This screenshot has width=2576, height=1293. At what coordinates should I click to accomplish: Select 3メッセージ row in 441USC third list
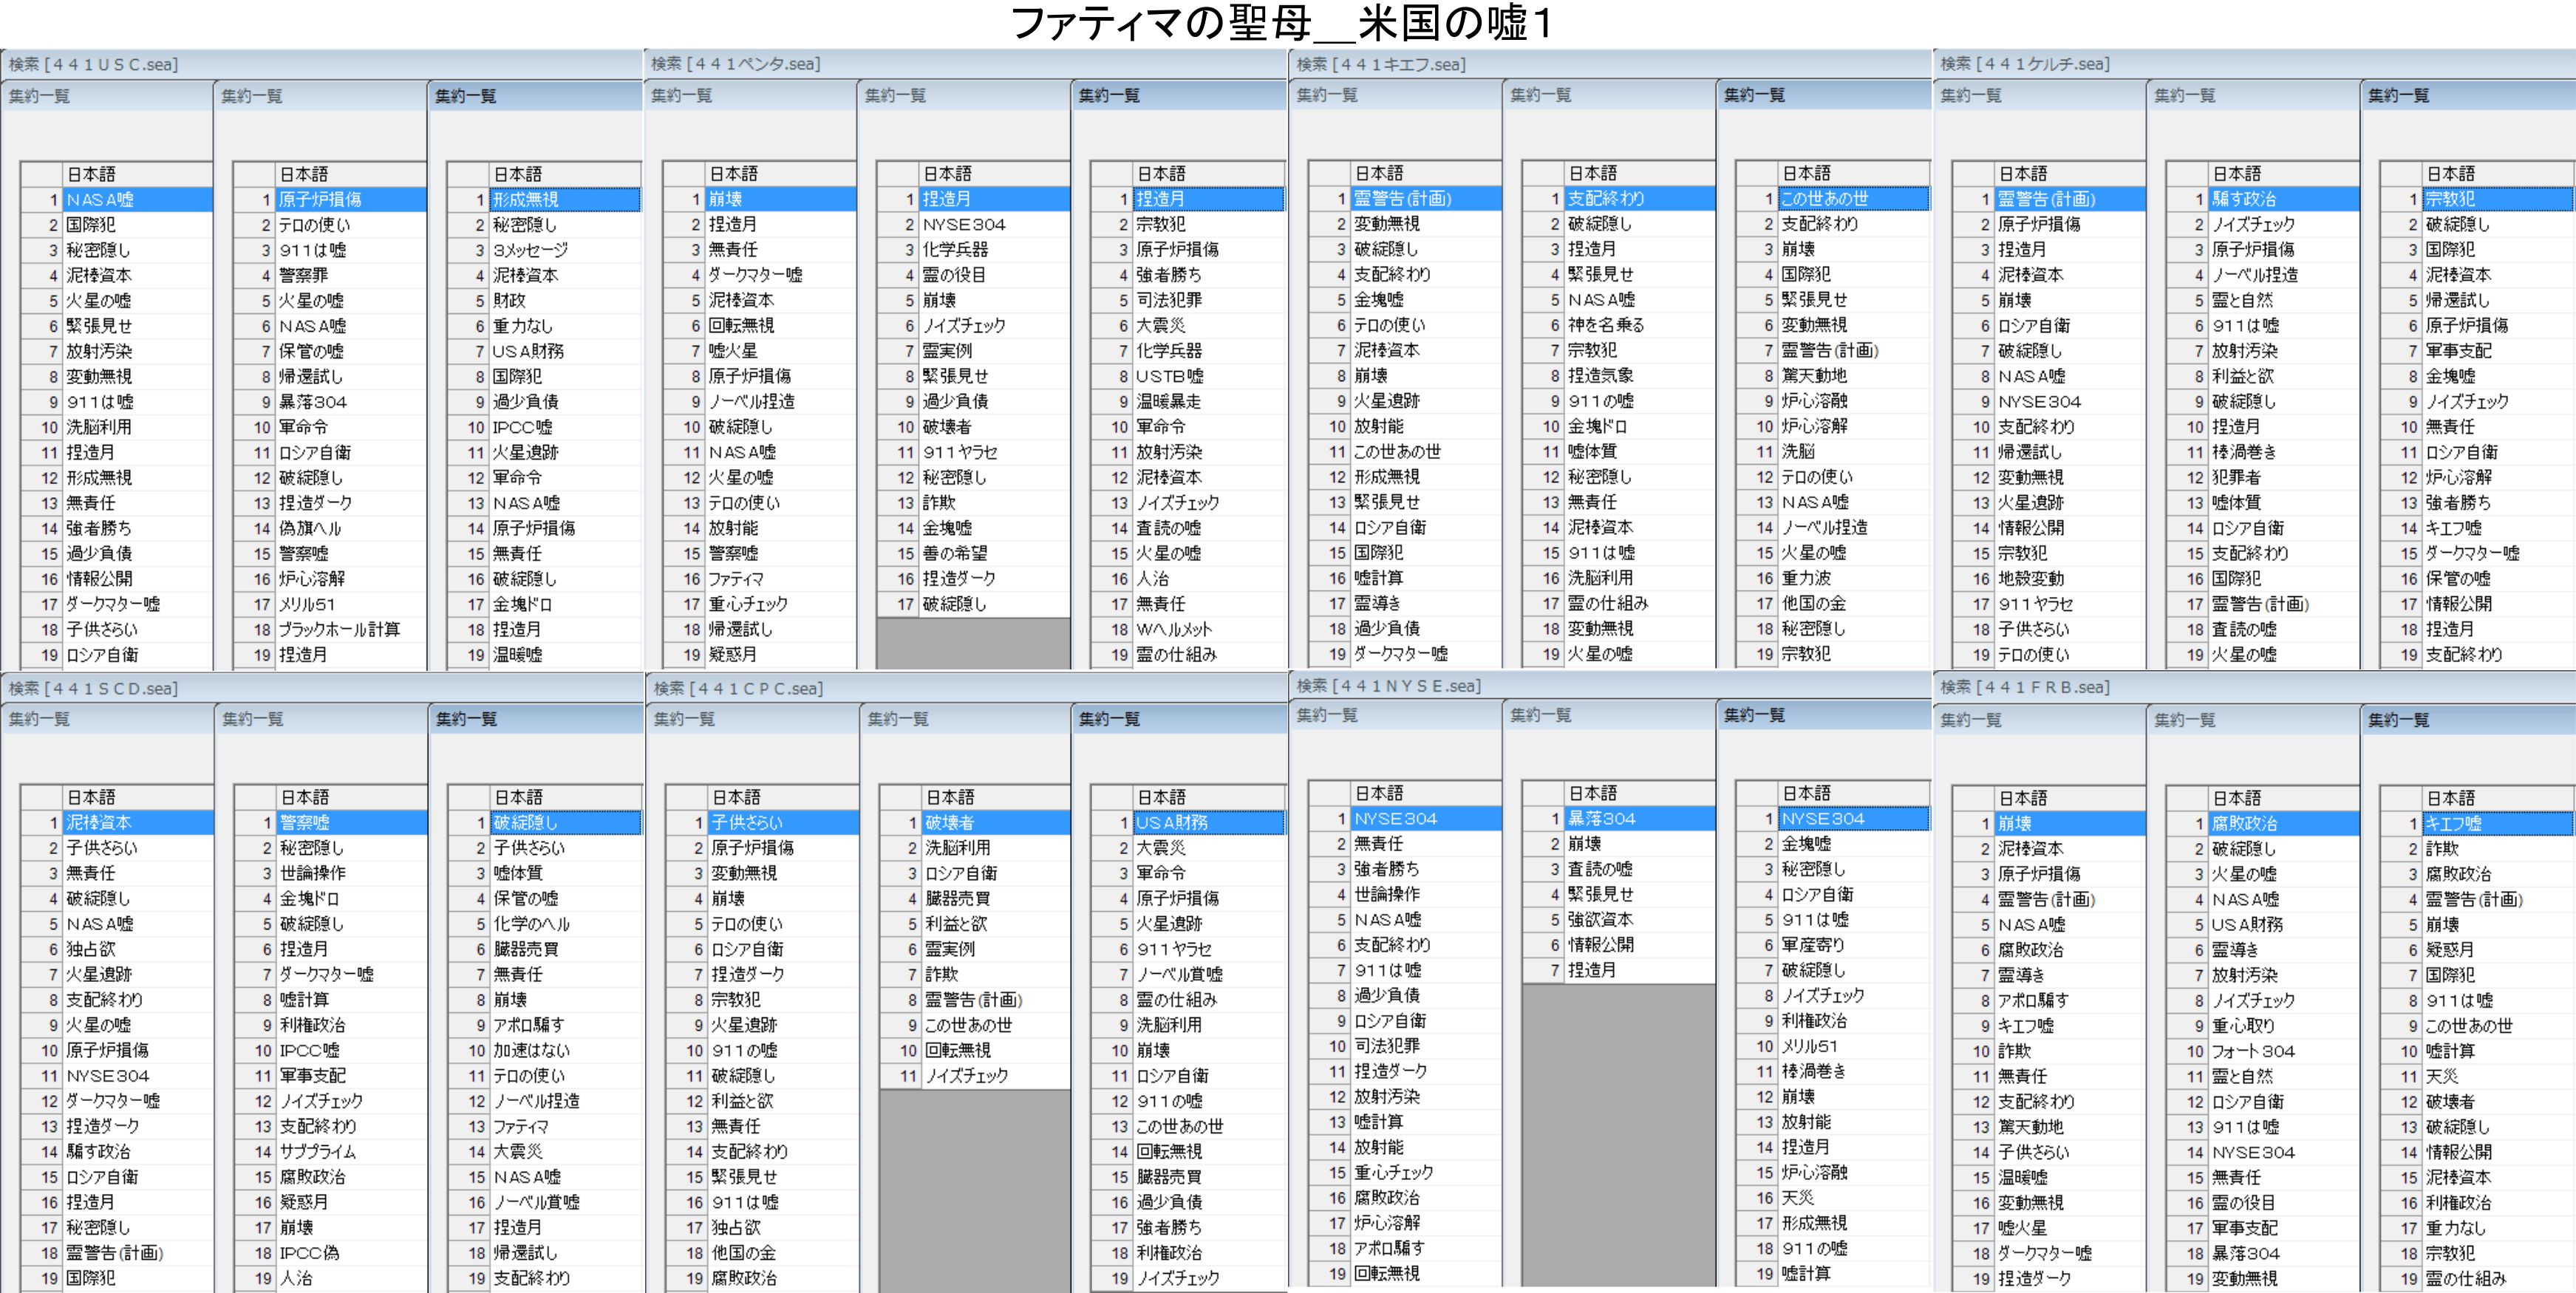pos(530,250)
